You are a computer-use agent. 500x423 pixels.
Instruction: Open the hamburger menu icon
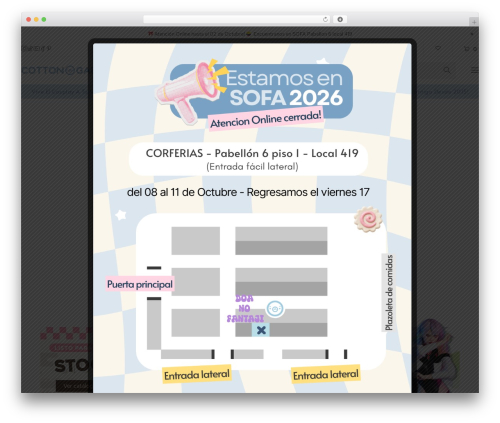[474, 70]
